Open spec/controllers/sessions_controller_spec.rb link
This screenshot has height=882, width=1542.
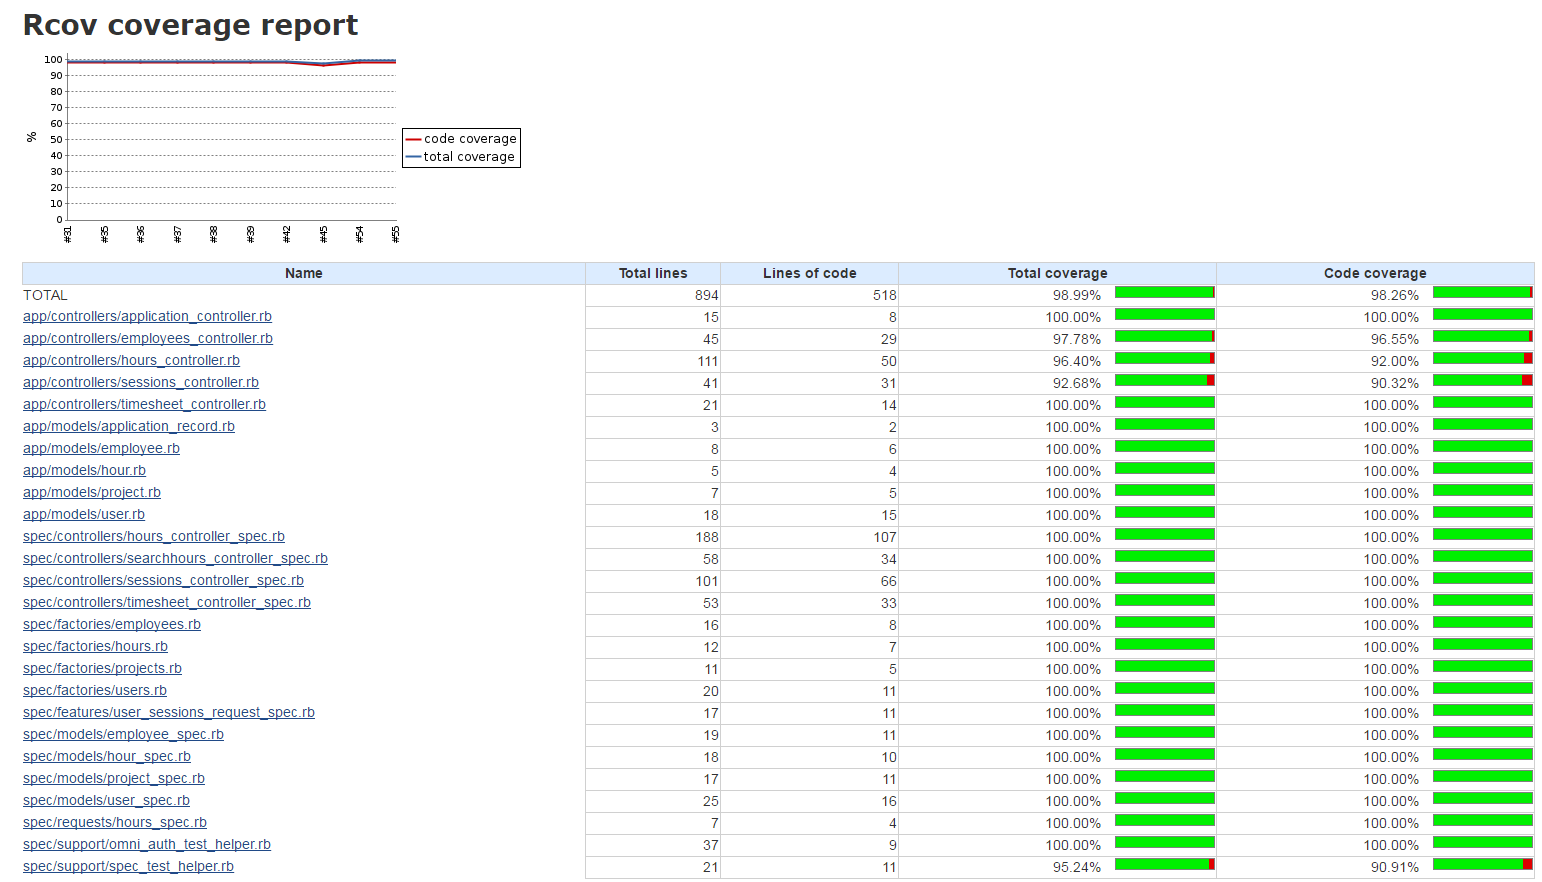point(163,581)
